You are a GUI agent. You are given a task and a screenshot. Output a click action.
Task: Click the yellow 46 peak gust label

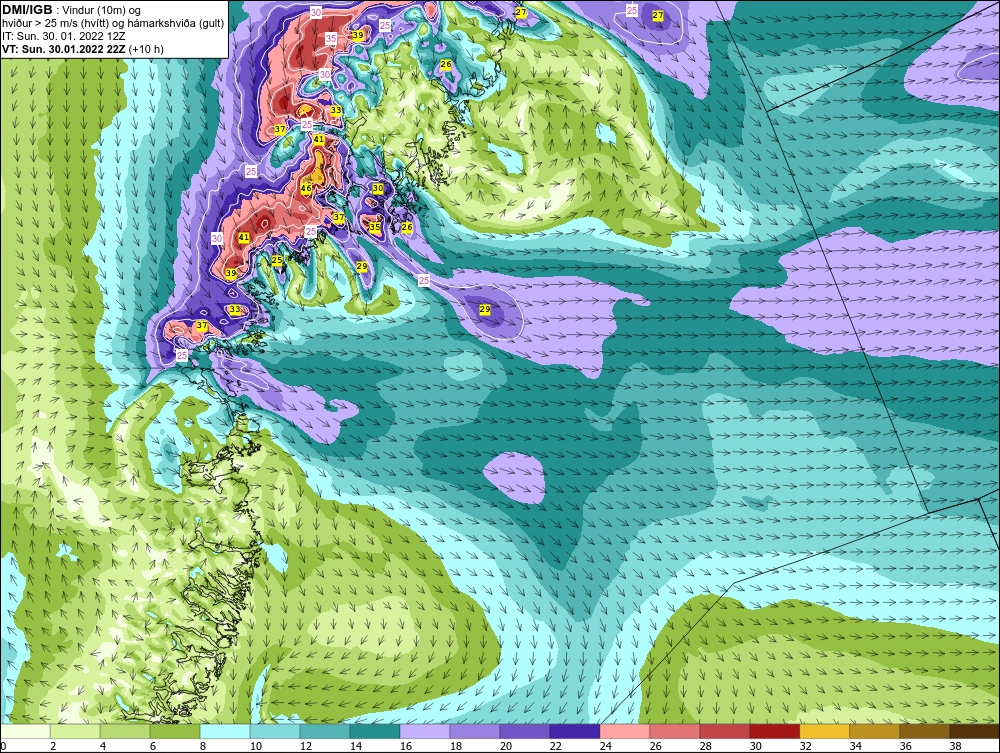306,188
